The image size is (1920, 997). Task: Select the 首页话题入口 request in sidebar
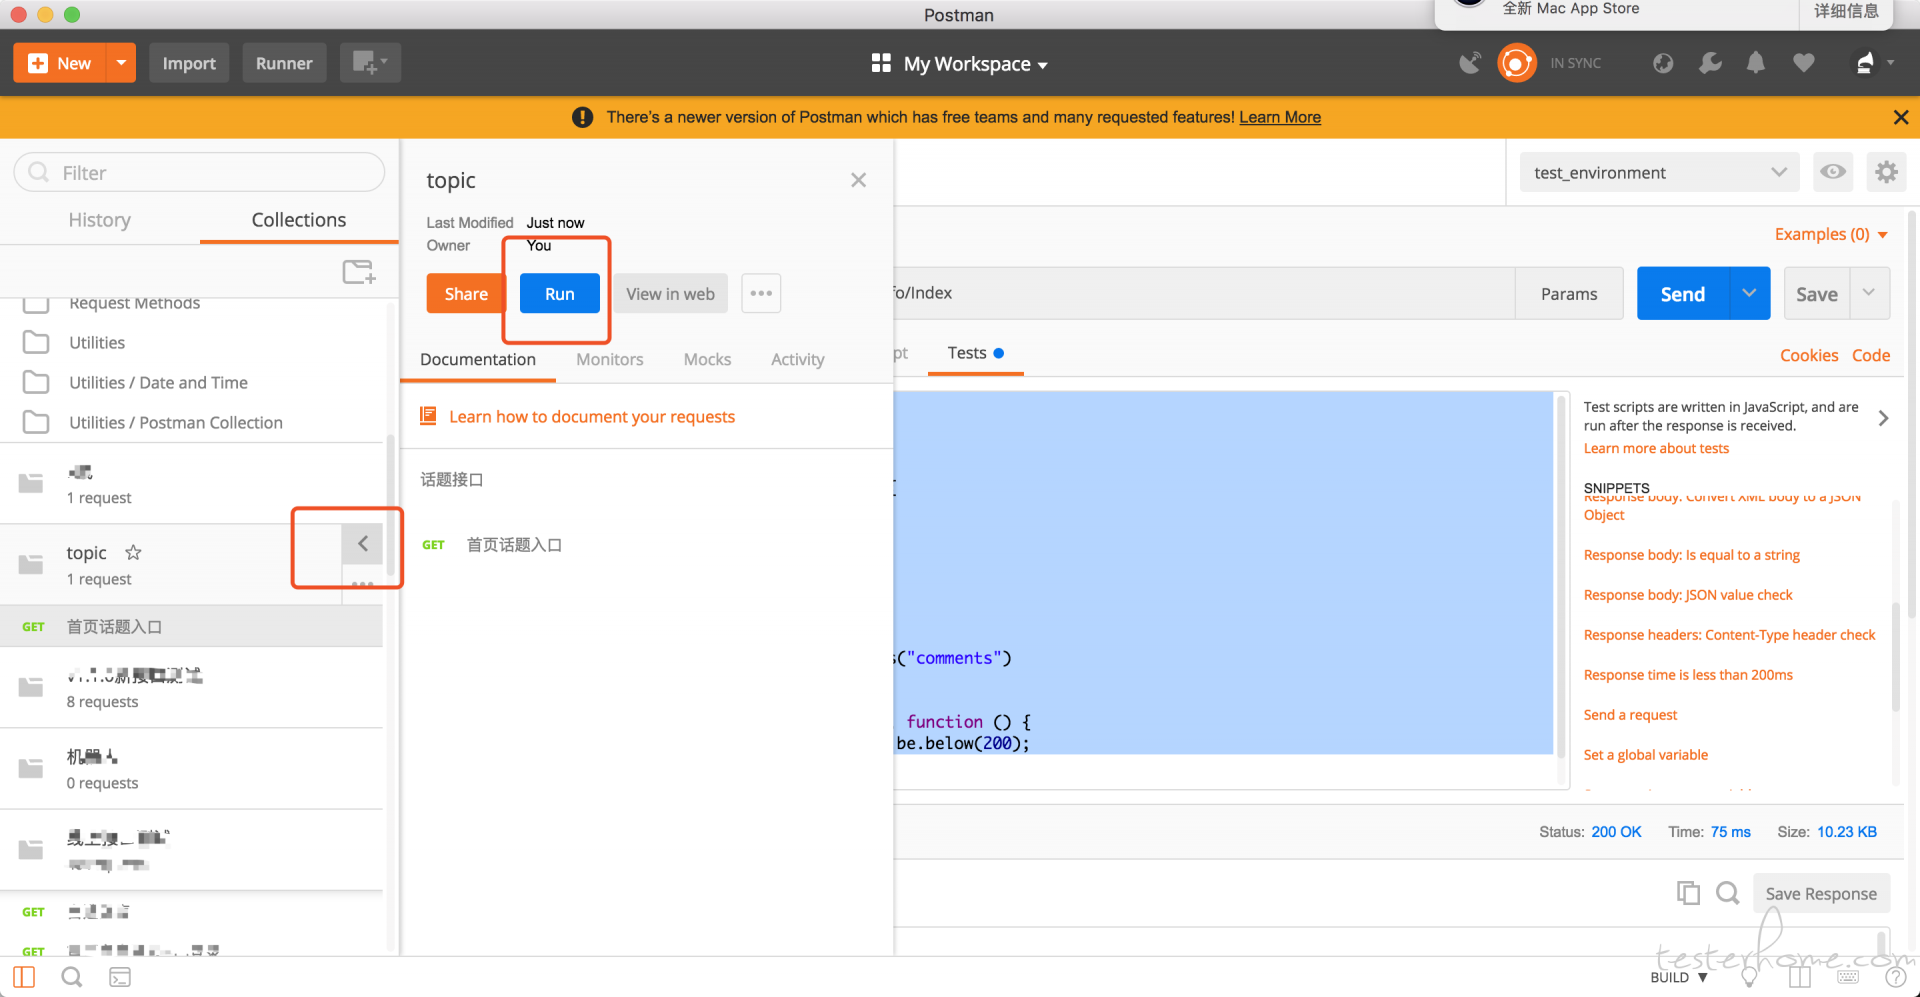[x=192, y=626]
